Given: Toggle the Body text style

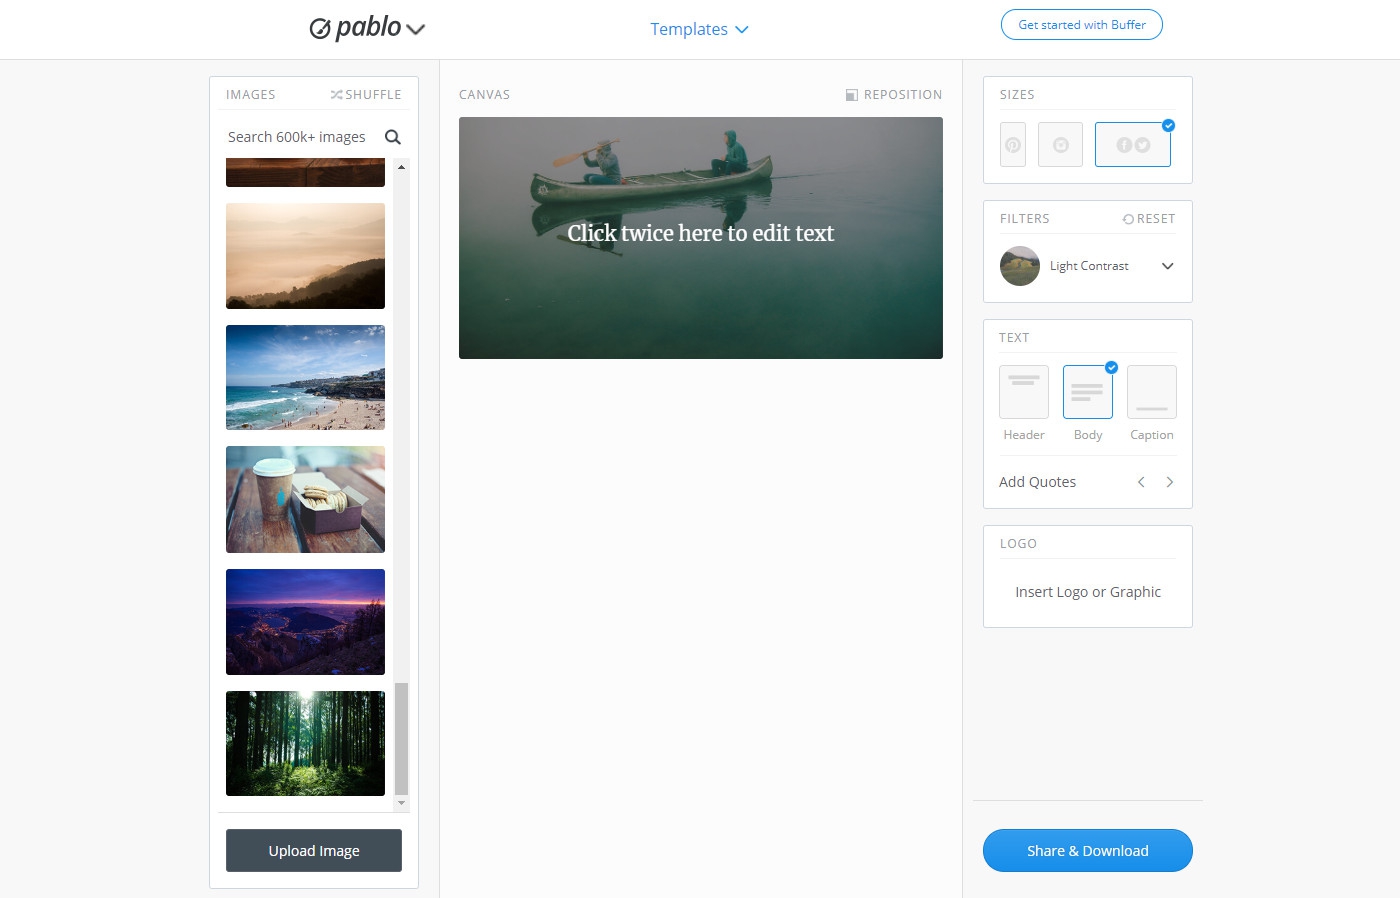Looking at the screenshot, I should point(1088,392).
